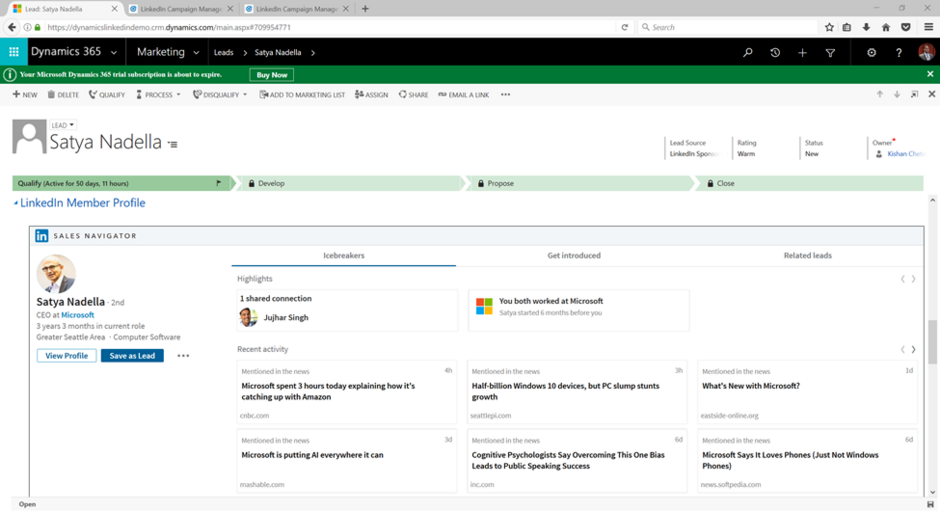Click in the browser Search field
The image size is (940, 512).
728,27
